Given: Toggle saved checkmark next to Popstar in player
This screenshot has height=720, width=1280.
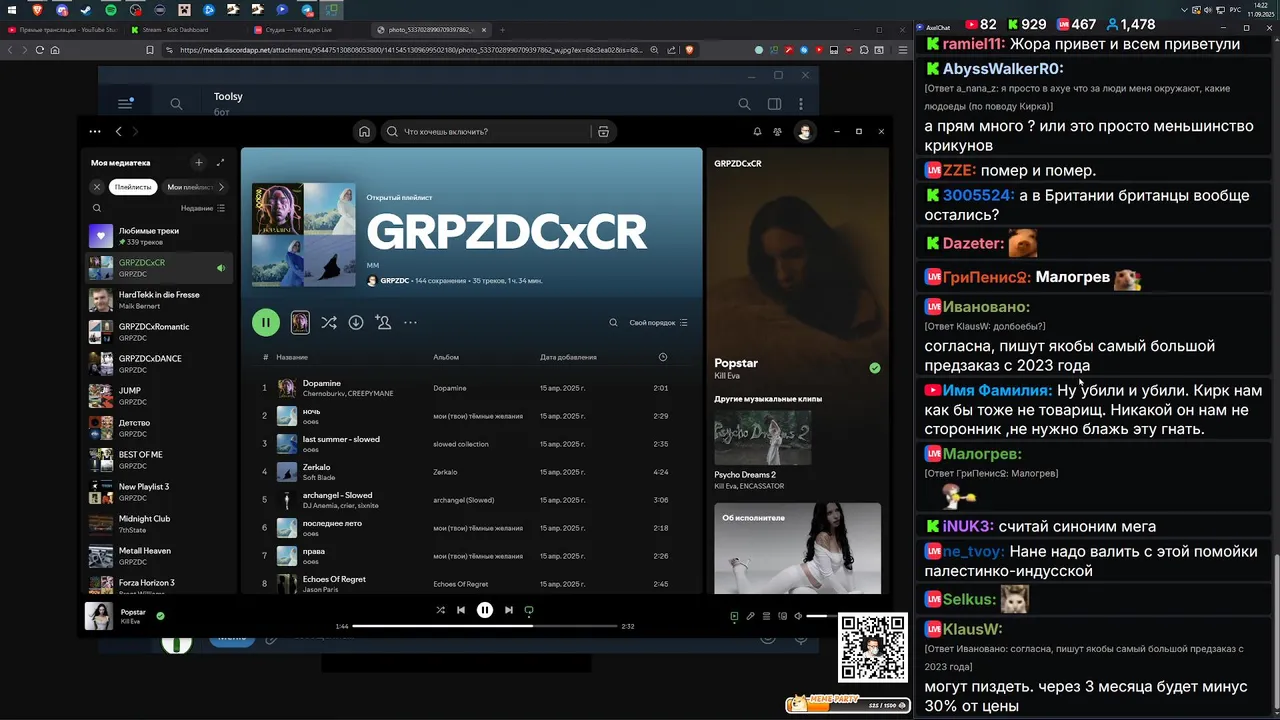Looking at the screenshot, I should click(160, 616).
